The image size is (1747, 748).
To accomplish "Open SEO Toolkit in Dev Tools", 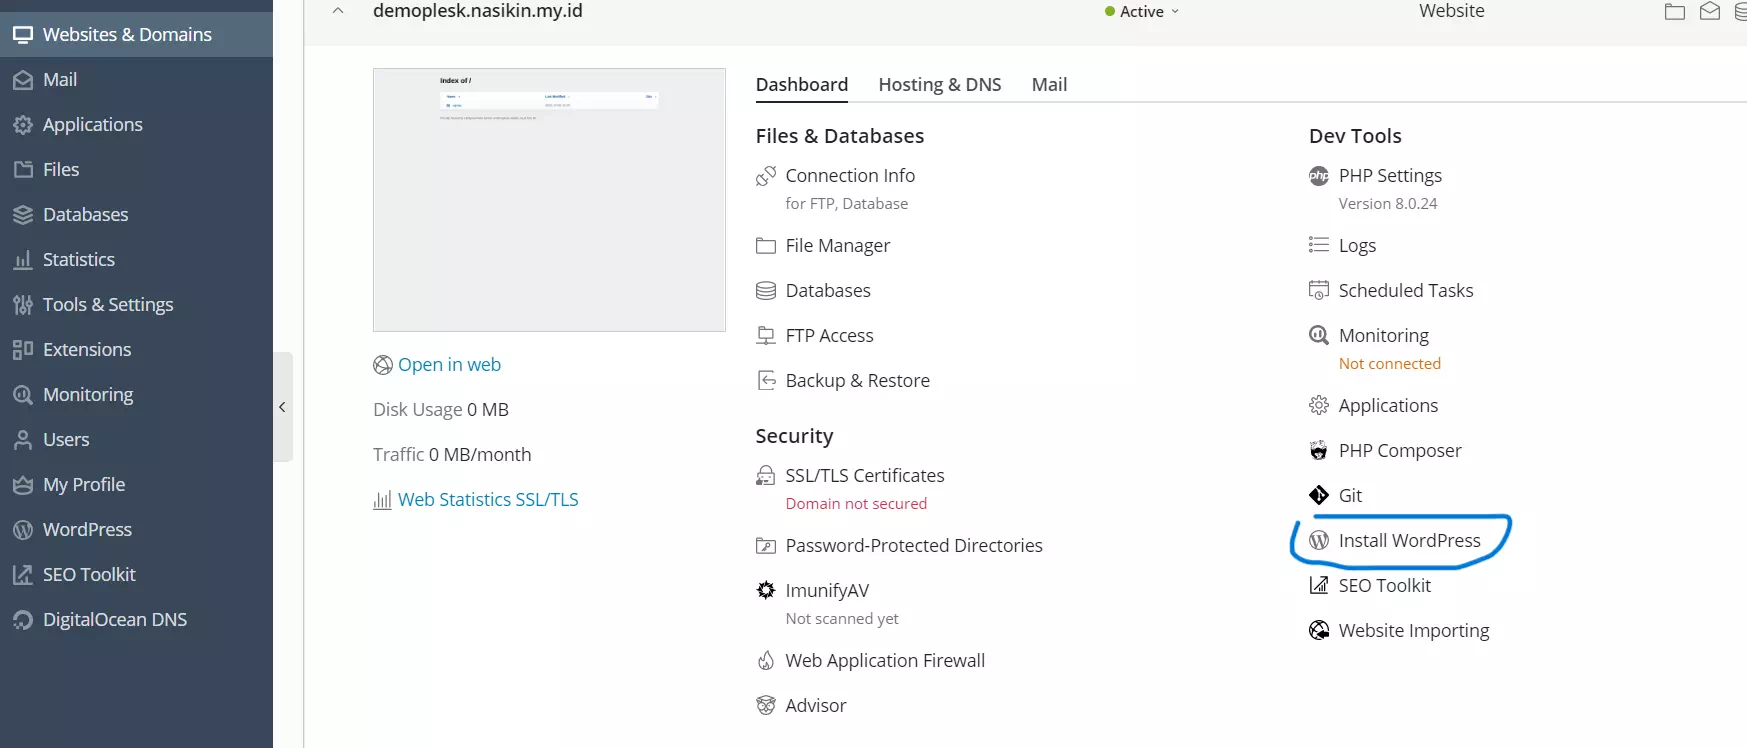I will pyautogui.click(x=1384, y=586).
